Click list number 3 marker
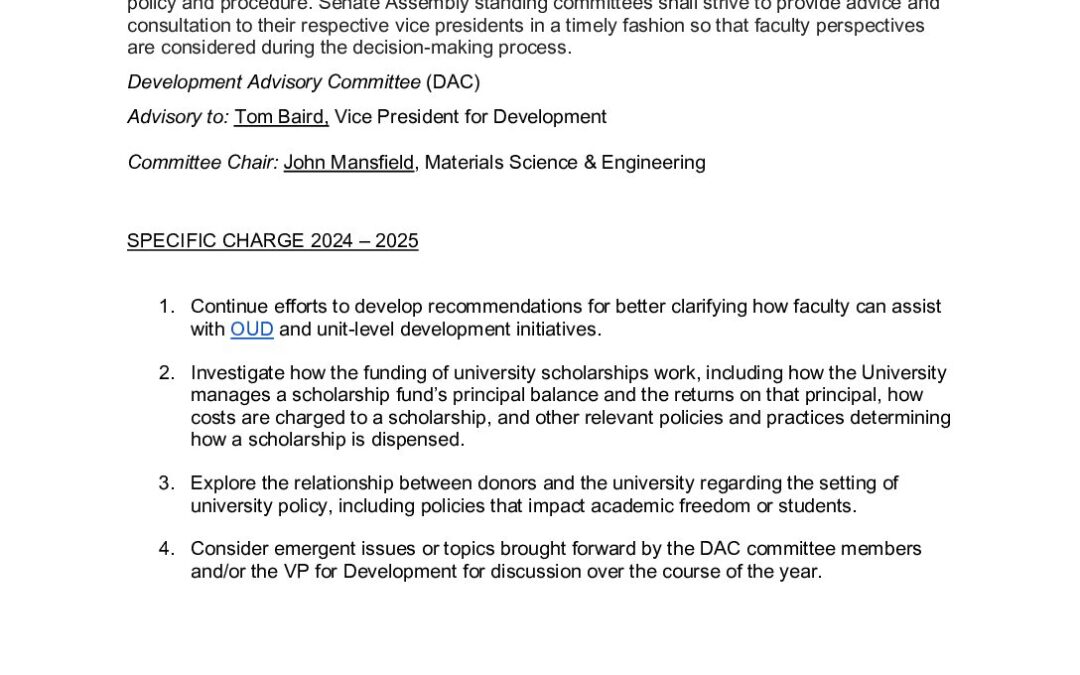This screenshot has width=1080, height=675. 167,483
